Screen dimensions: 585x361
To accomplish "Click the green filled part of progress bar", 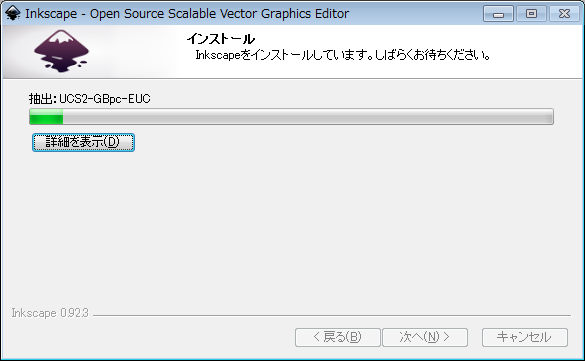I will 46,117.
